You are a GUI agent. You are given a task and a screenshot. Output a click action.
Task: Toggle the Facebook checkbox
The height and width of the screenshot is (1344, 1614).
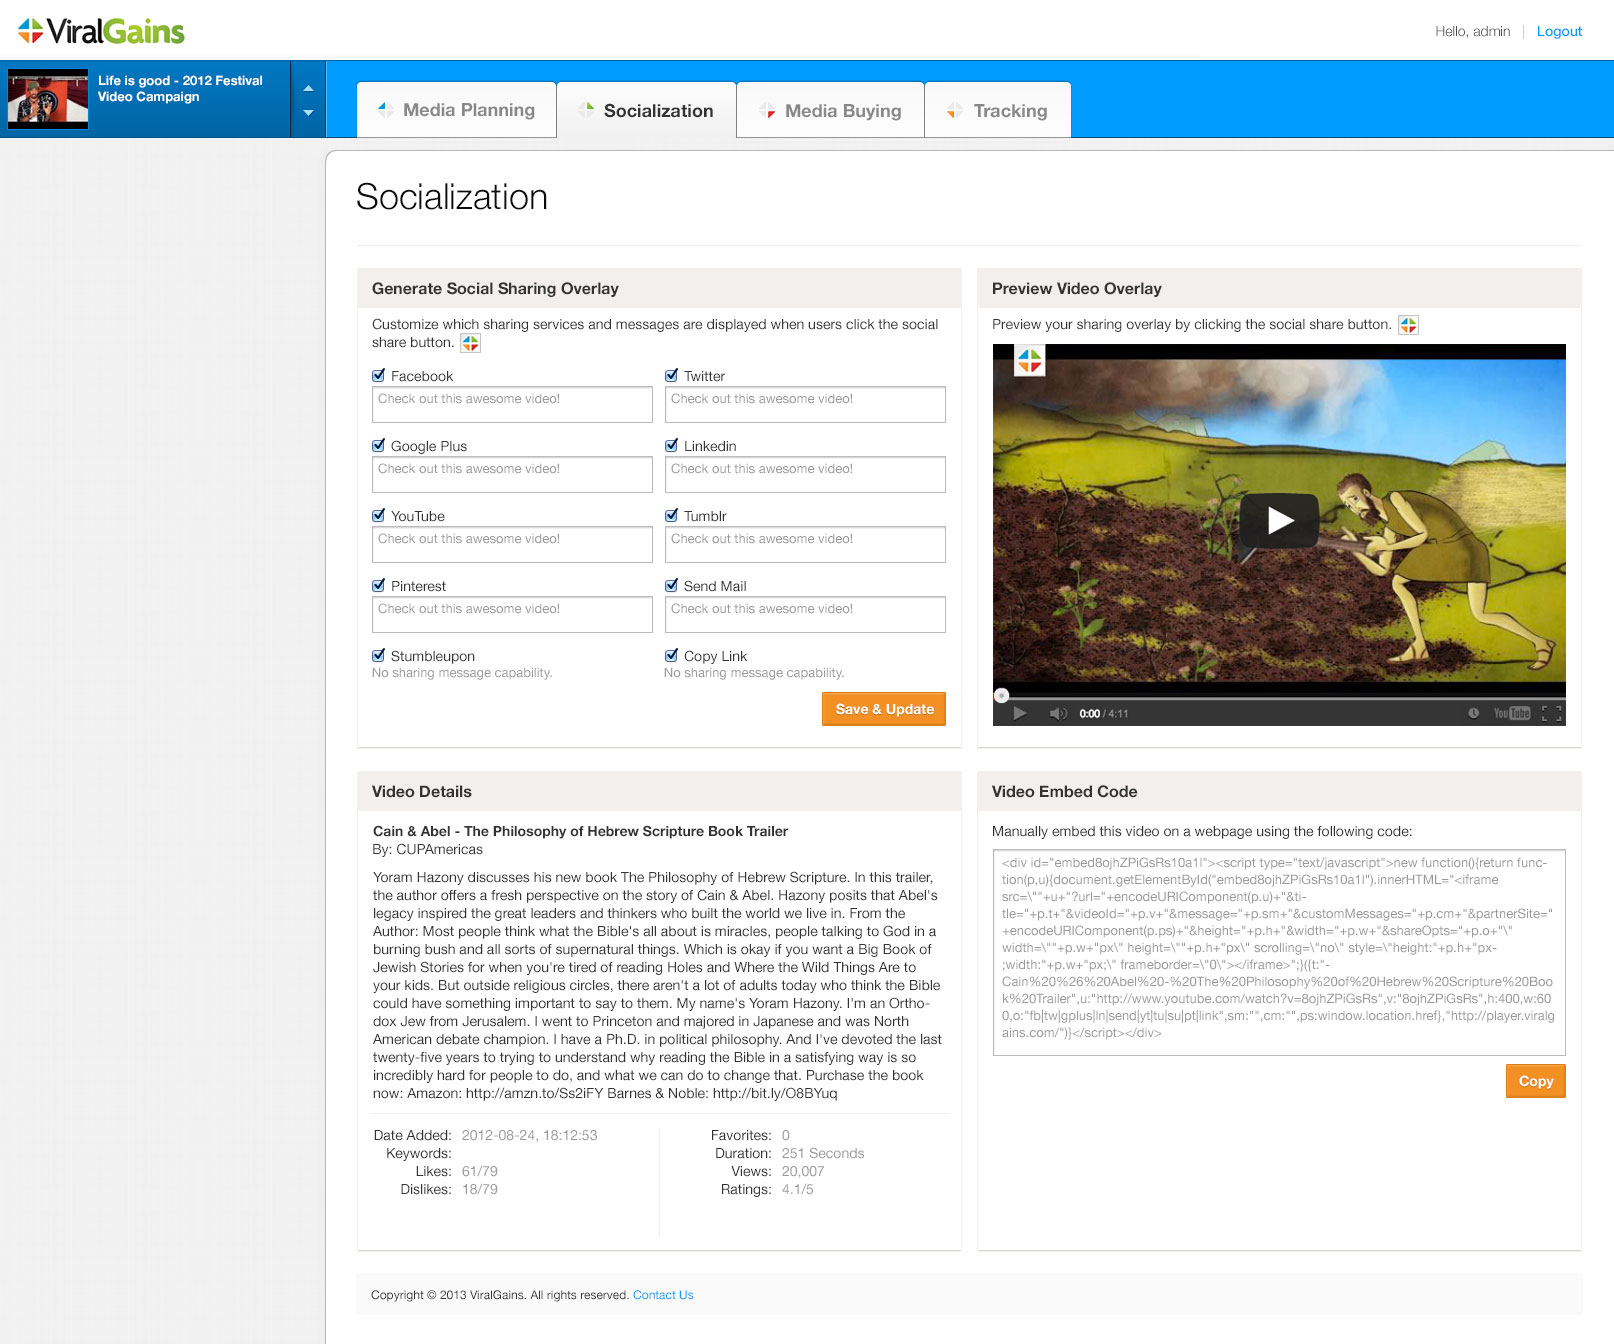click(x=379, y=376)
